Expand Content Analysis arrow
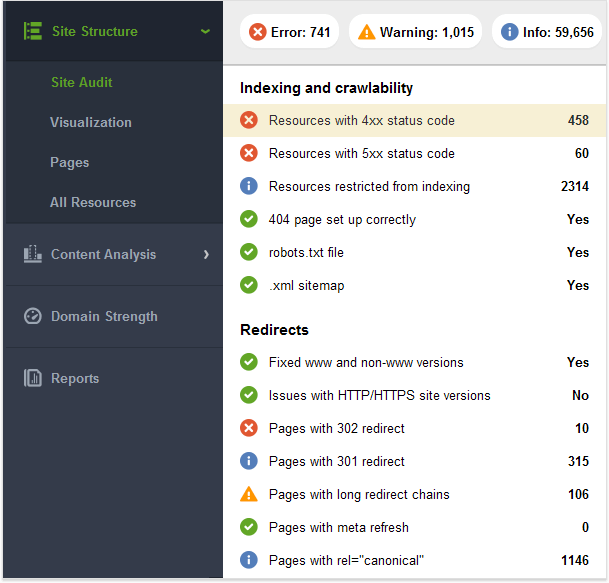 [x=206, y=254]
